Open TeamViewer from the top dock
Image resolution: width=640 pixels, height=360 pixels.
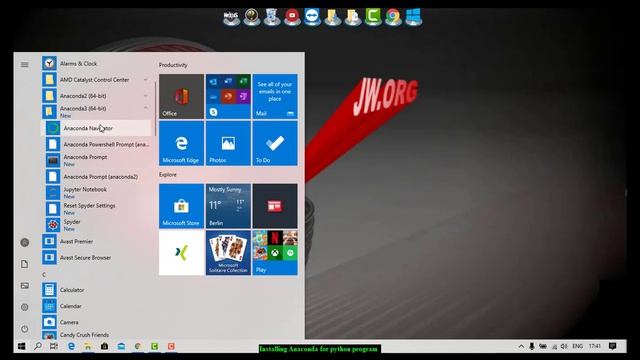[312, 17]
